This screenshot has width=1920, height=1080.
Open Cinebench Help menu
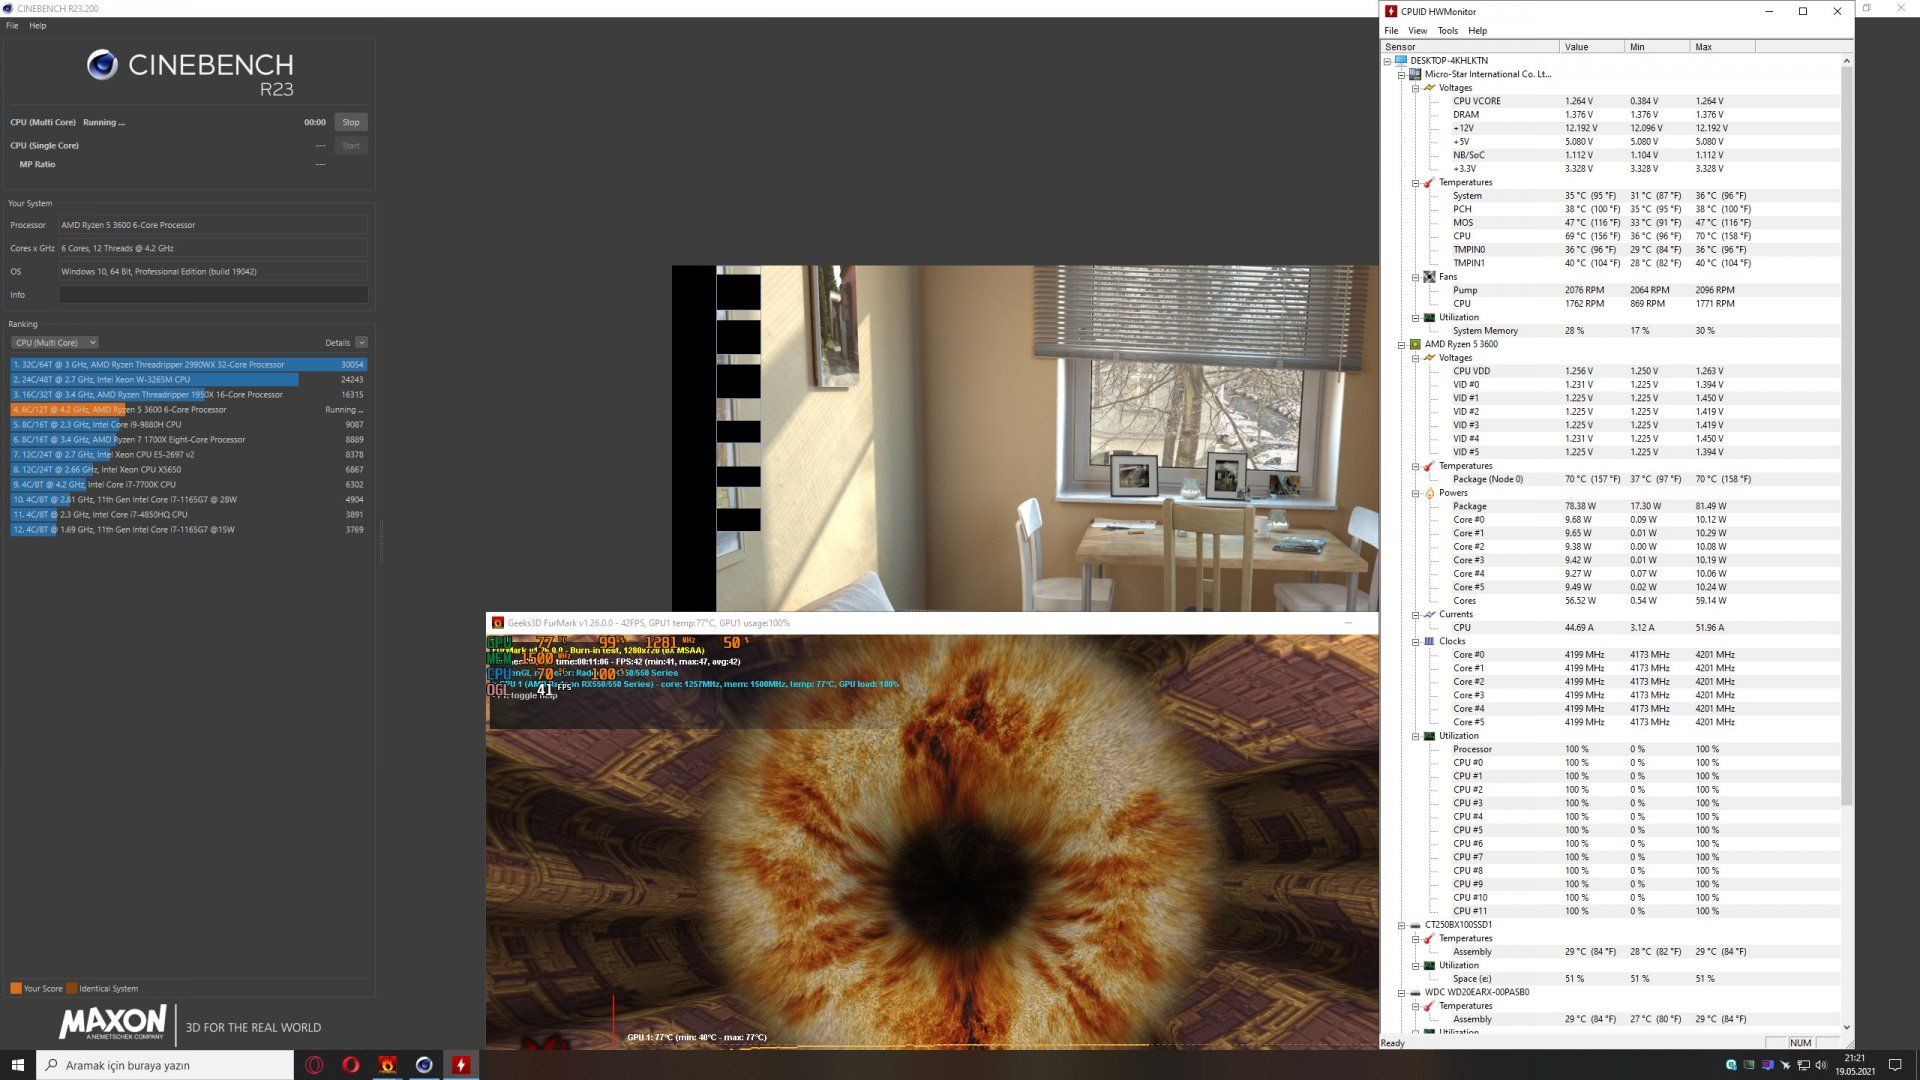37,26
